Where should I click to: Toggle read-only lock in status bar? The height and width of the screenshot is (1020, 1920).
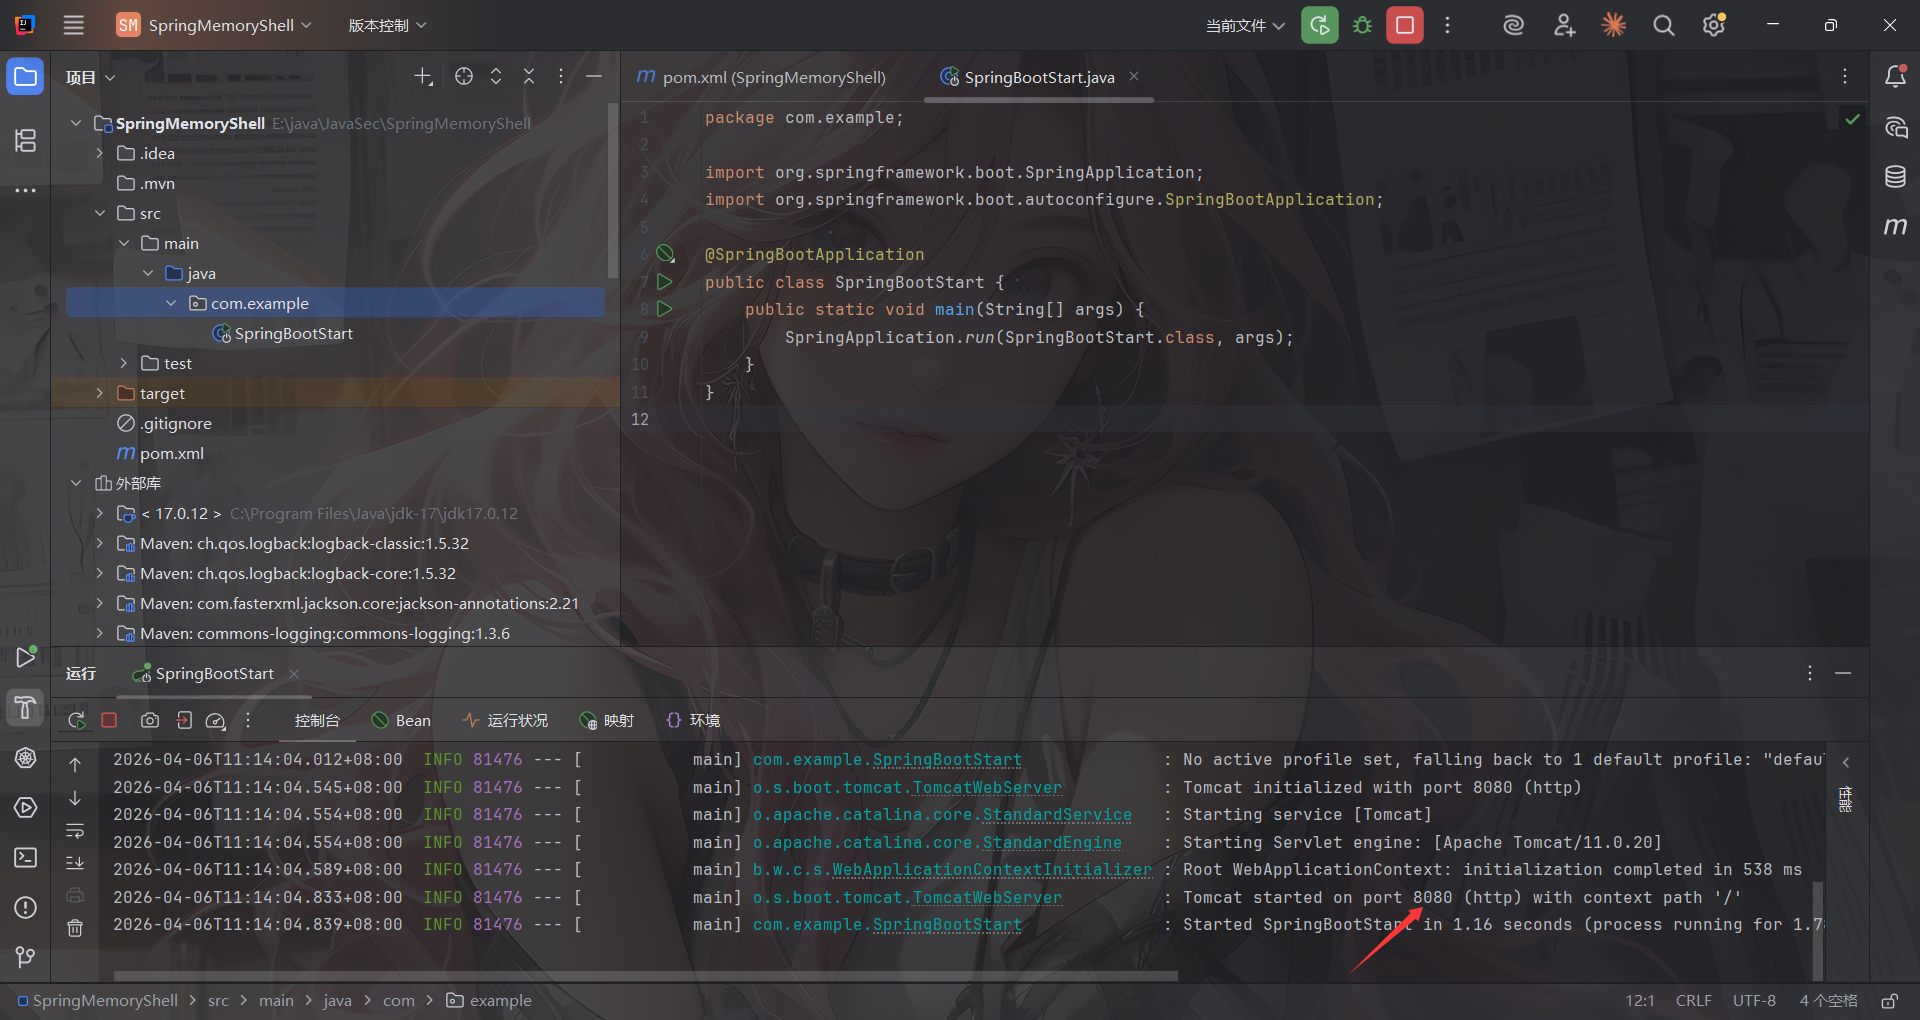(1889, 1000)
